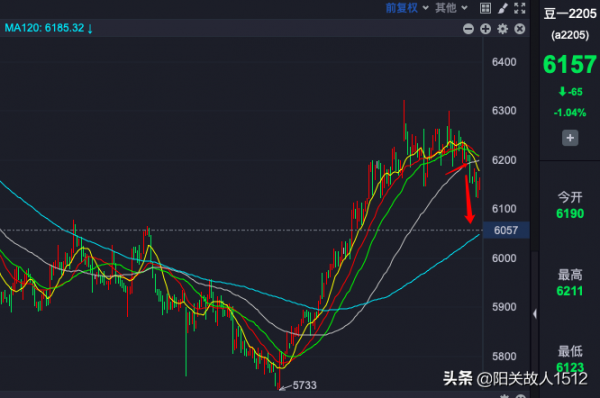Screen dimensions: 600x398
Task: Open MA indicator settings gear
Action: pos(502,29)
